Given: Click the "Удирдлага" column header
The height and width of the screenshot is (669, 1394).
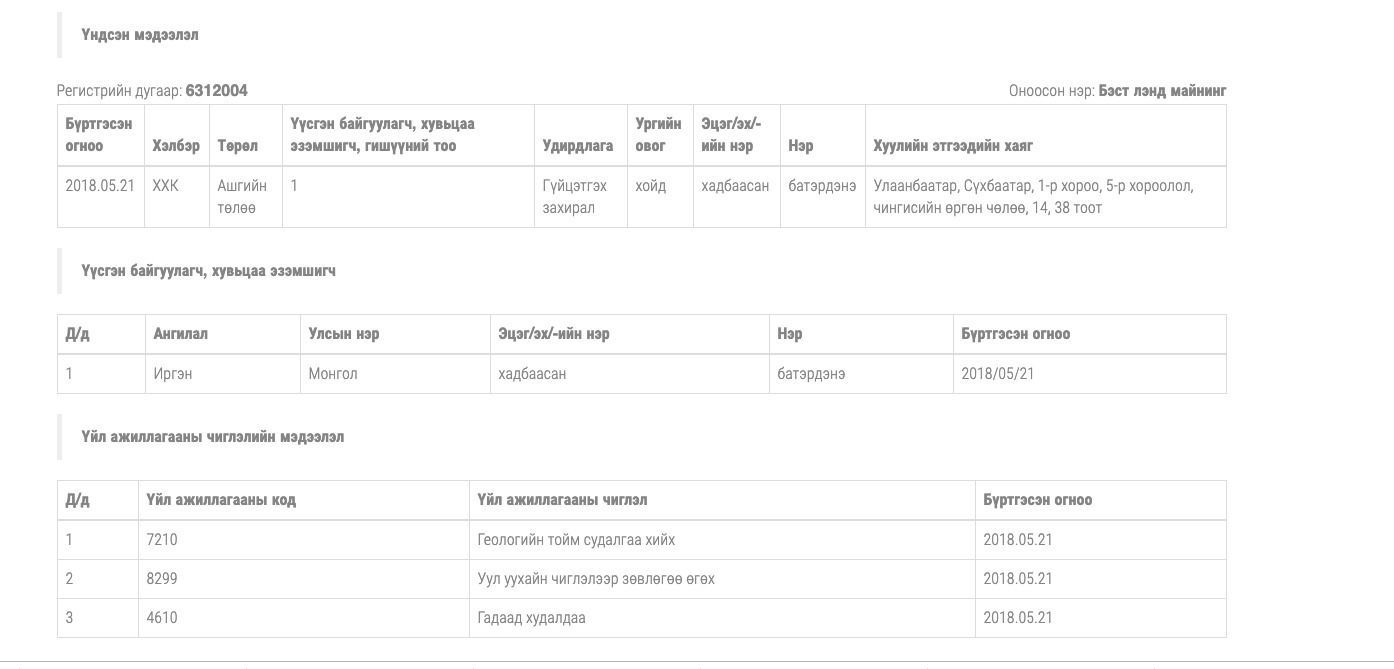Looking at the screenshot, I should pyautogui.click(x=578, y=146).
